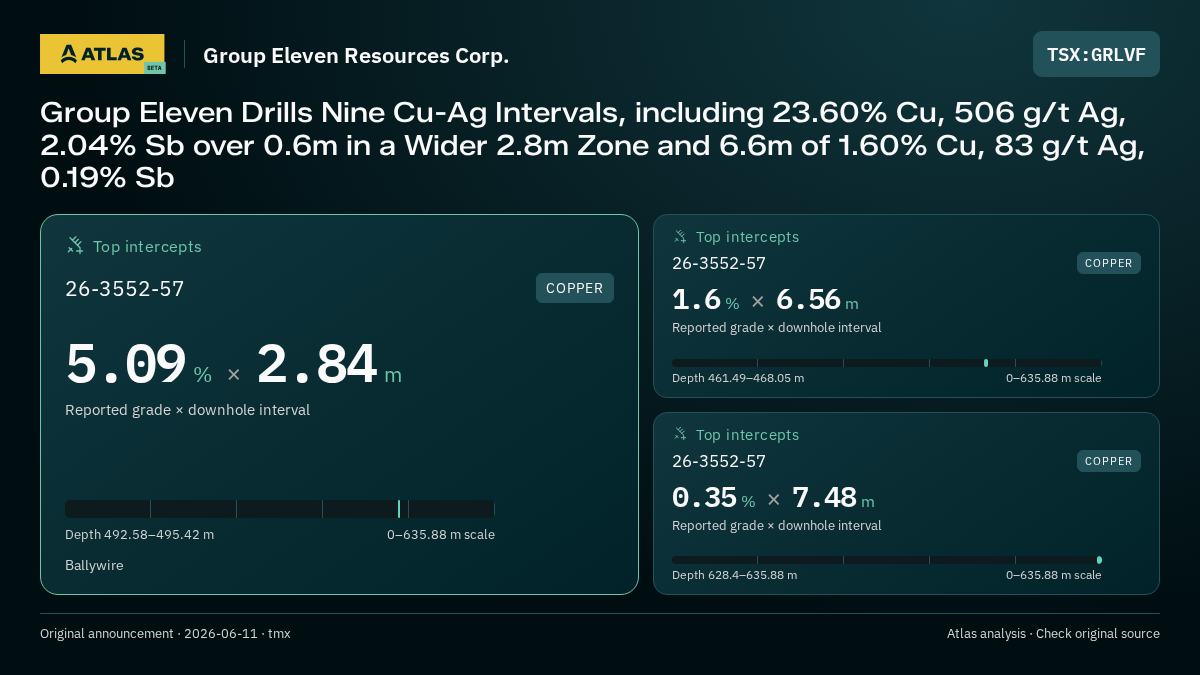Click the Depth 461.49–468.05 m text
This screenshot has height=675, width=1200.
(x=738, y=378)
